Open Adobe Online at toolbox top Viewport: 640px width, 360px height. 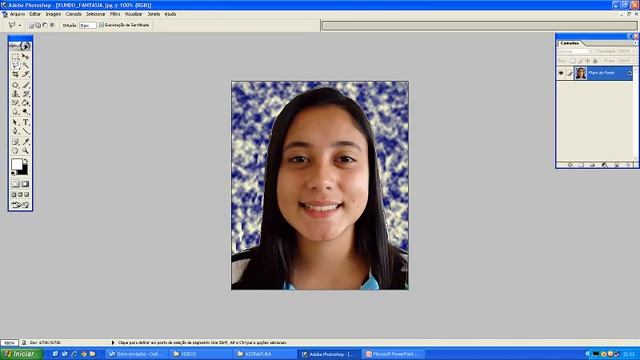point(20,46)
